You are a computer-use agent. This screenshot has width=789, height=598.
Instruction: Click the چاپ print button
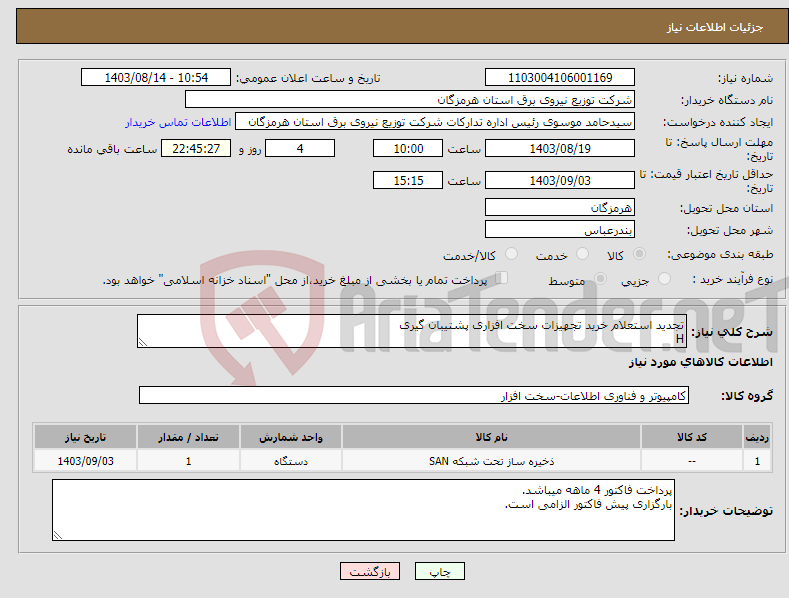(440, 571)
